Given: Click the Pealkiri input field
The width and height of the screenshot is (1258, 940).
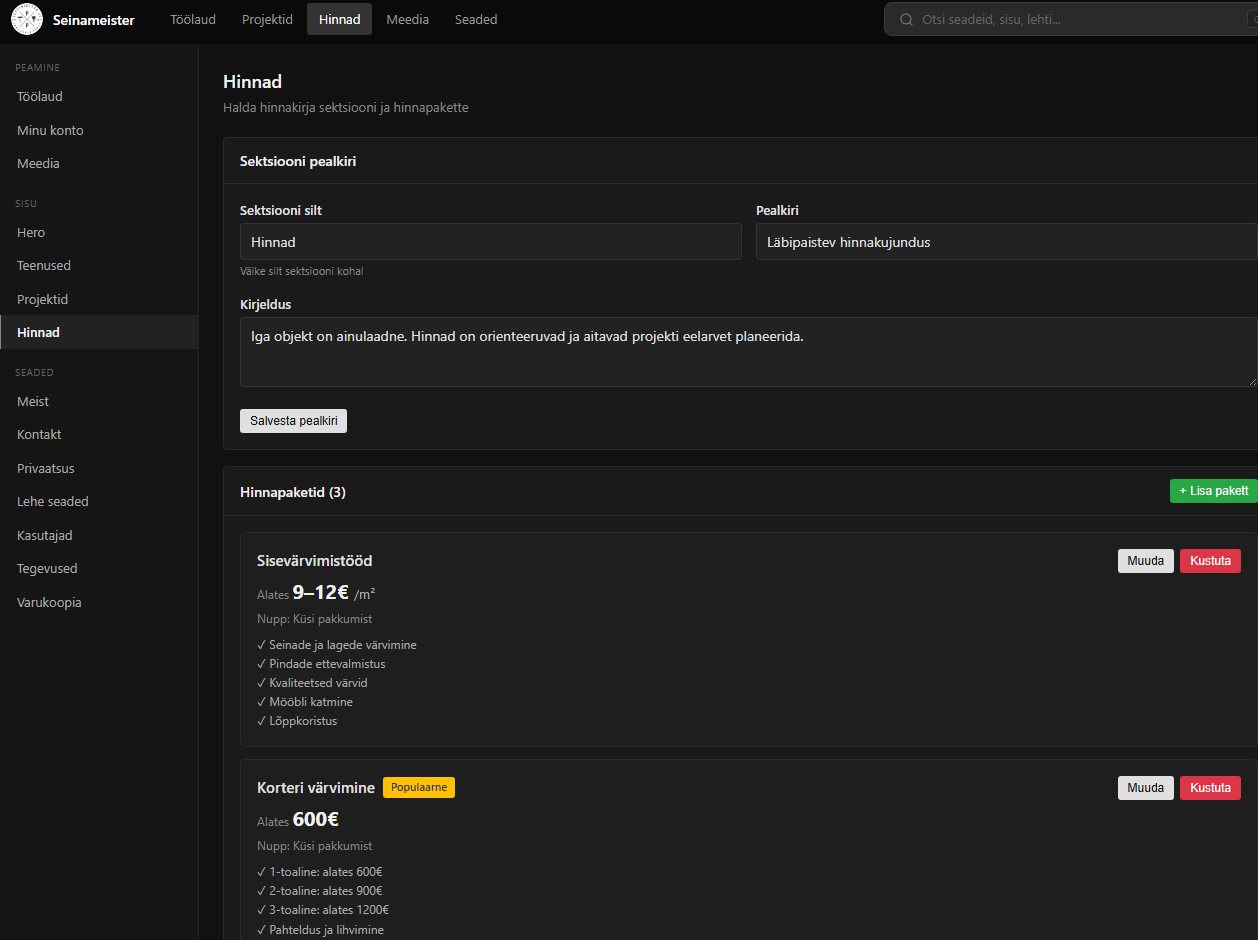Looking at the screenshot, I should point(1005,242).
